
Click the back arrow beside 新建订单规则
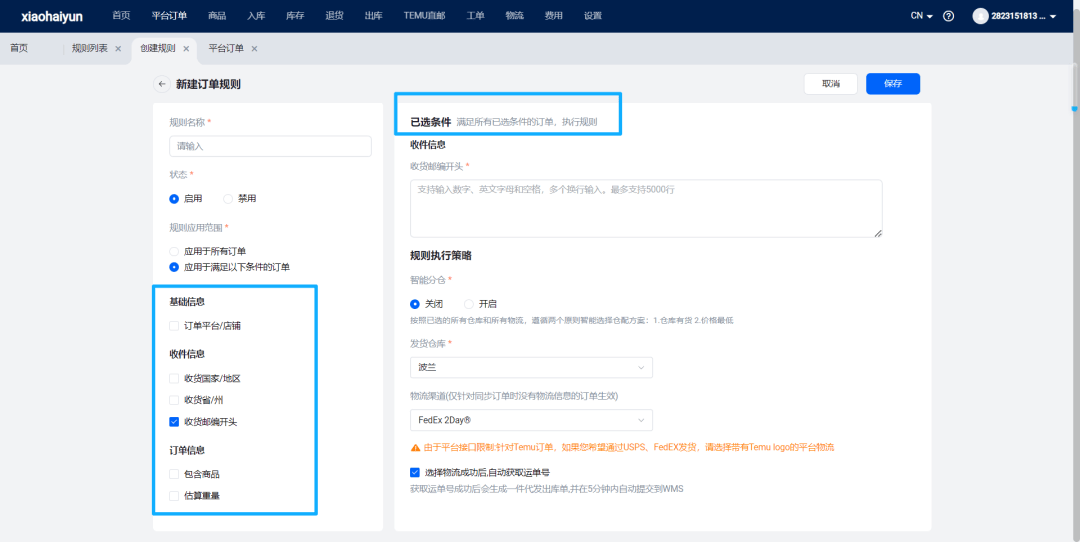tap(162, 84)
